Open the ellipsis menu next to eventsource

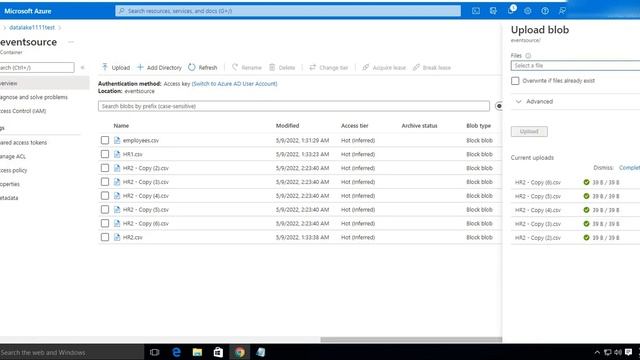tap(71, 42)
